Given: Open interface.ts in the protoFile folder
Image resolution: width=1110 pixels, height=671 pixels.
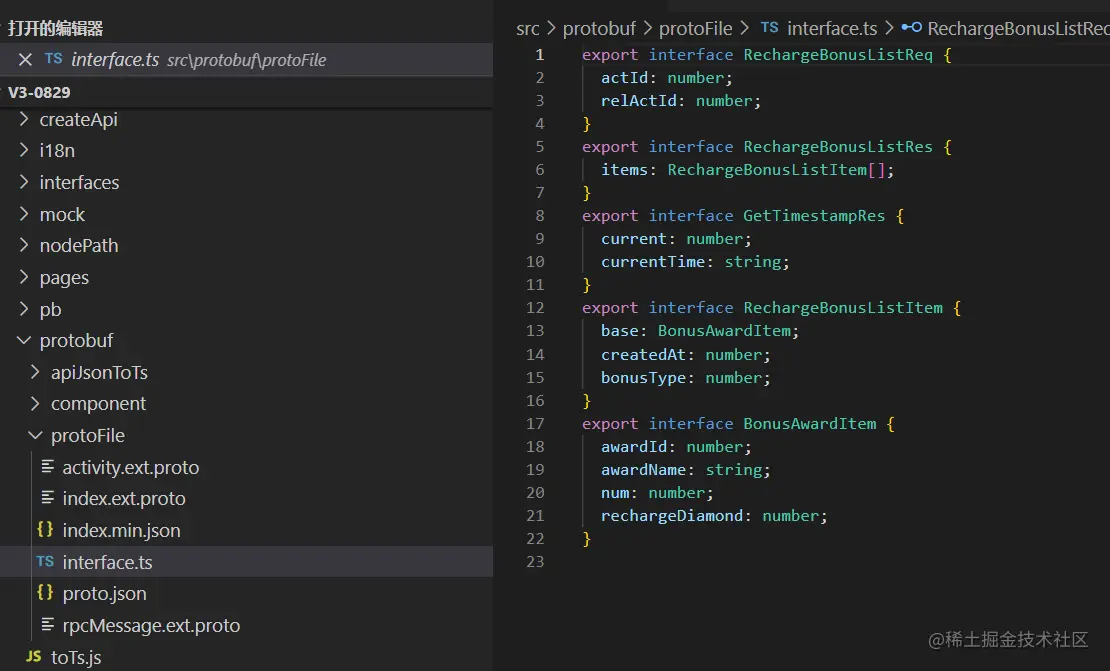Looking at the screenshot, I should point(108,562).
